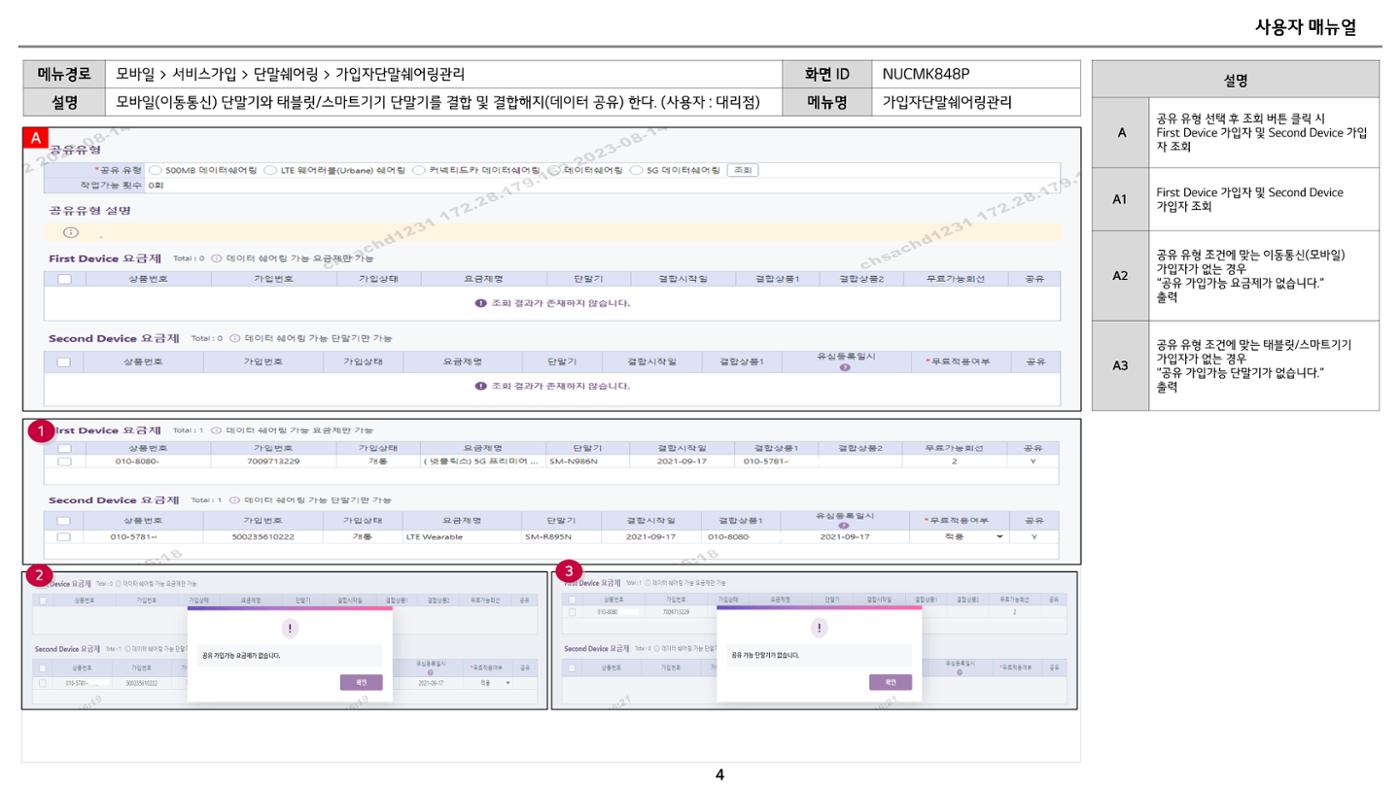Click info icon beside Second Device Total:1 in panel 1
This screenshot has height=788, width=1400.
click(x=236, y=500)
